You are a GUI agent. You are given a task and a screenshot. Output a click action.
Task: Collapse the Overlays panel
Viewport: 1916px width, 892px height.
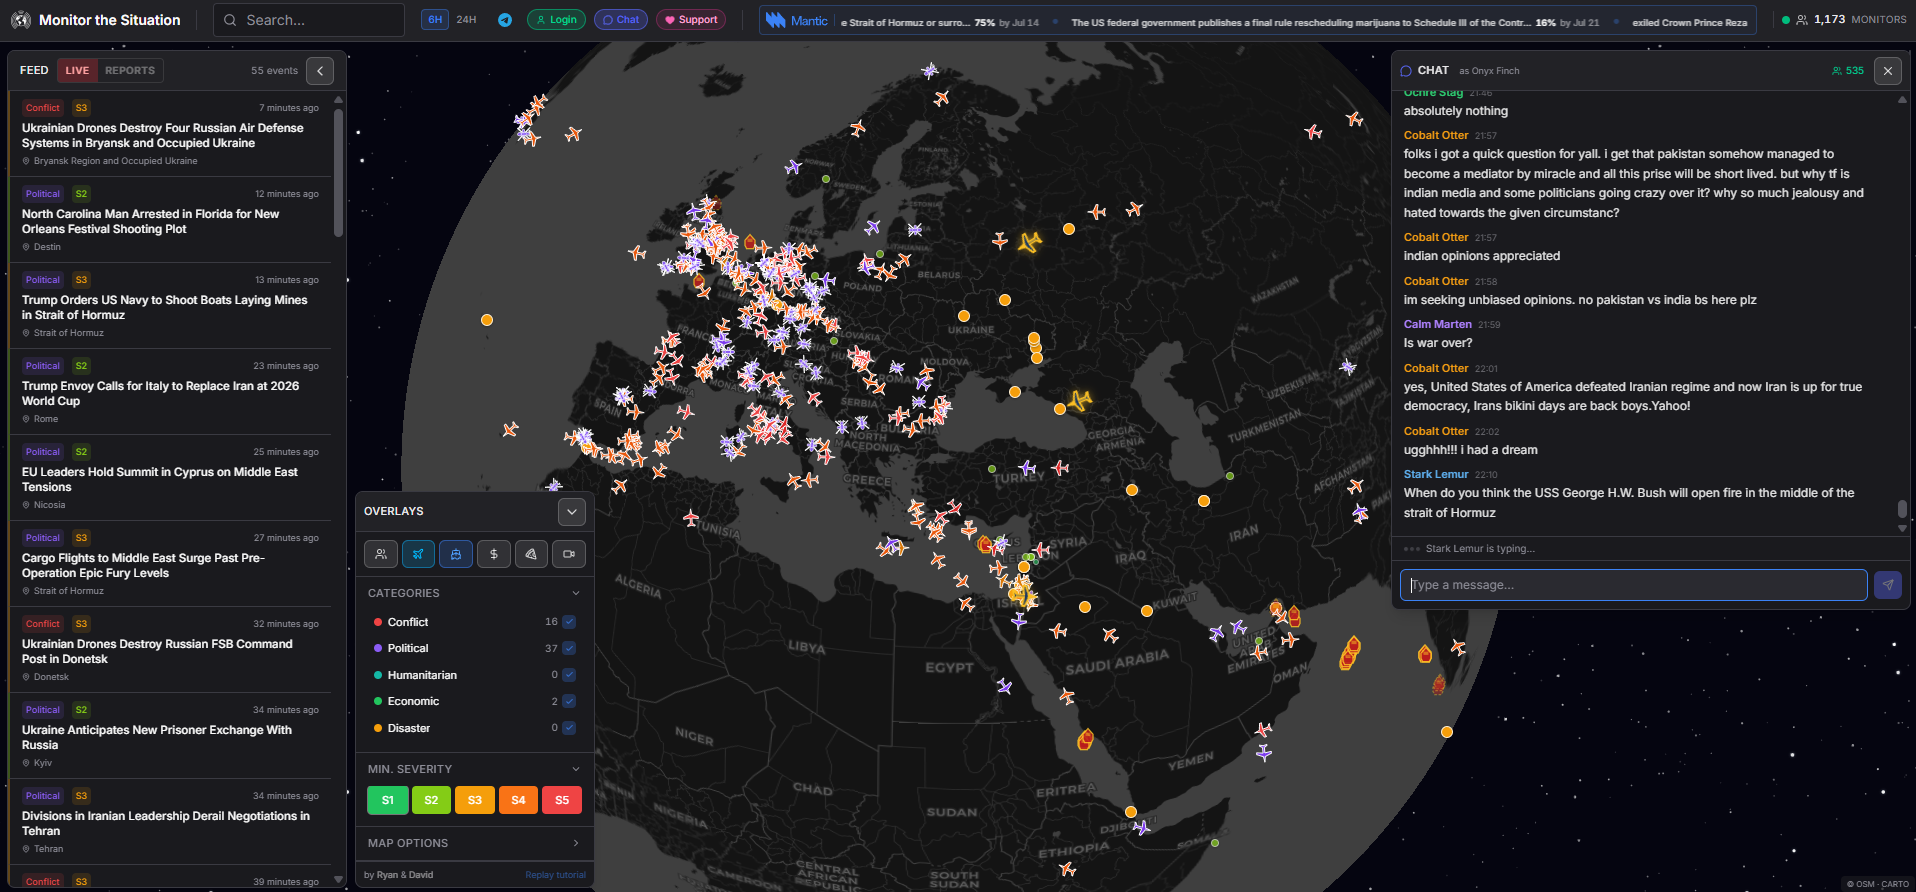571,512
